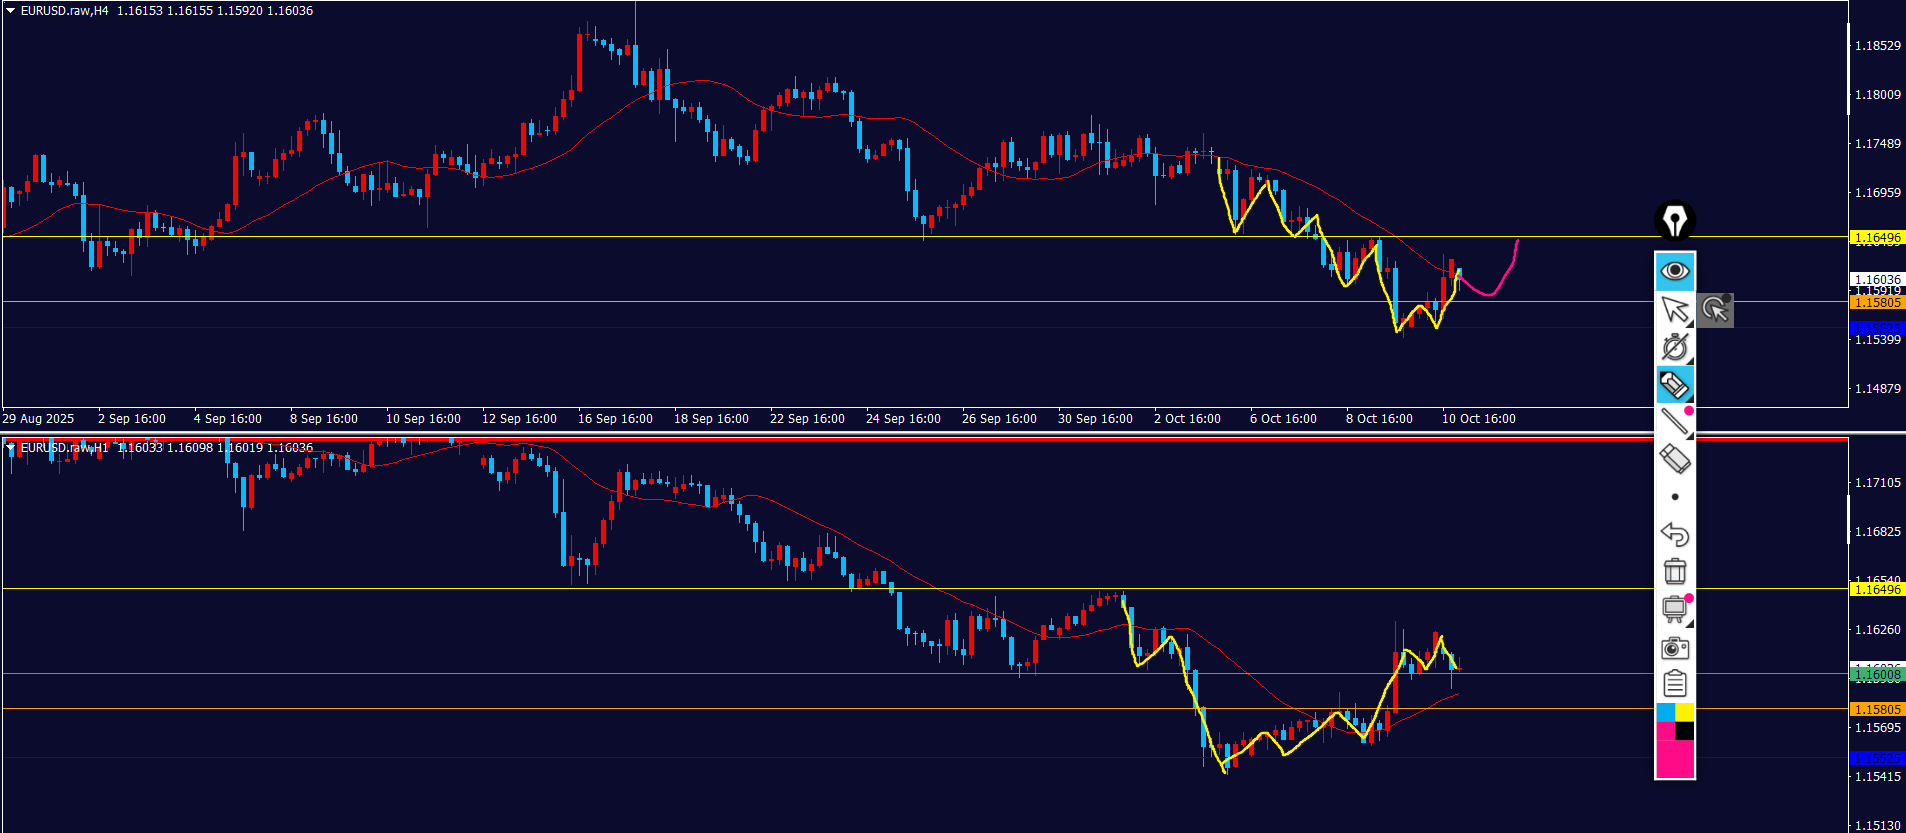Open the whiteboard easel tool
Viewport: 1906px width, 833px height.
tap(1675, 609)
